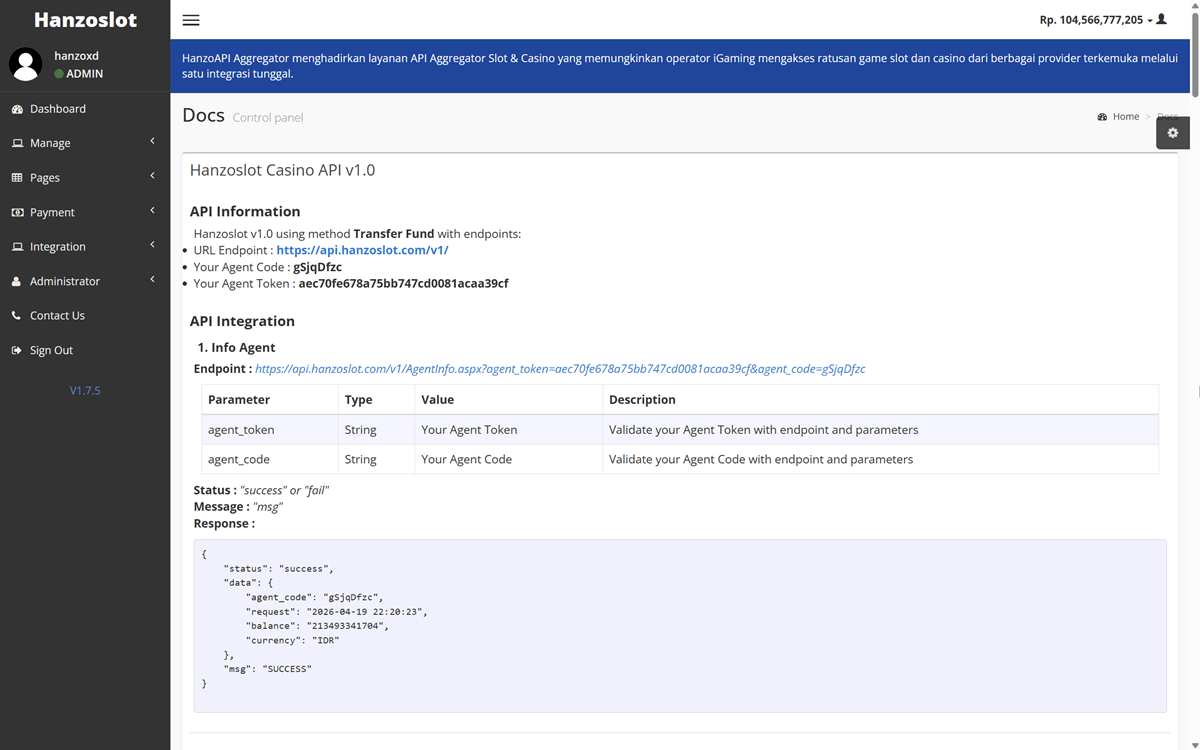Viewport: 1200px width, 750px height.
Task: Click the Manage laptop icon
Action: click(x=17, y=143)
